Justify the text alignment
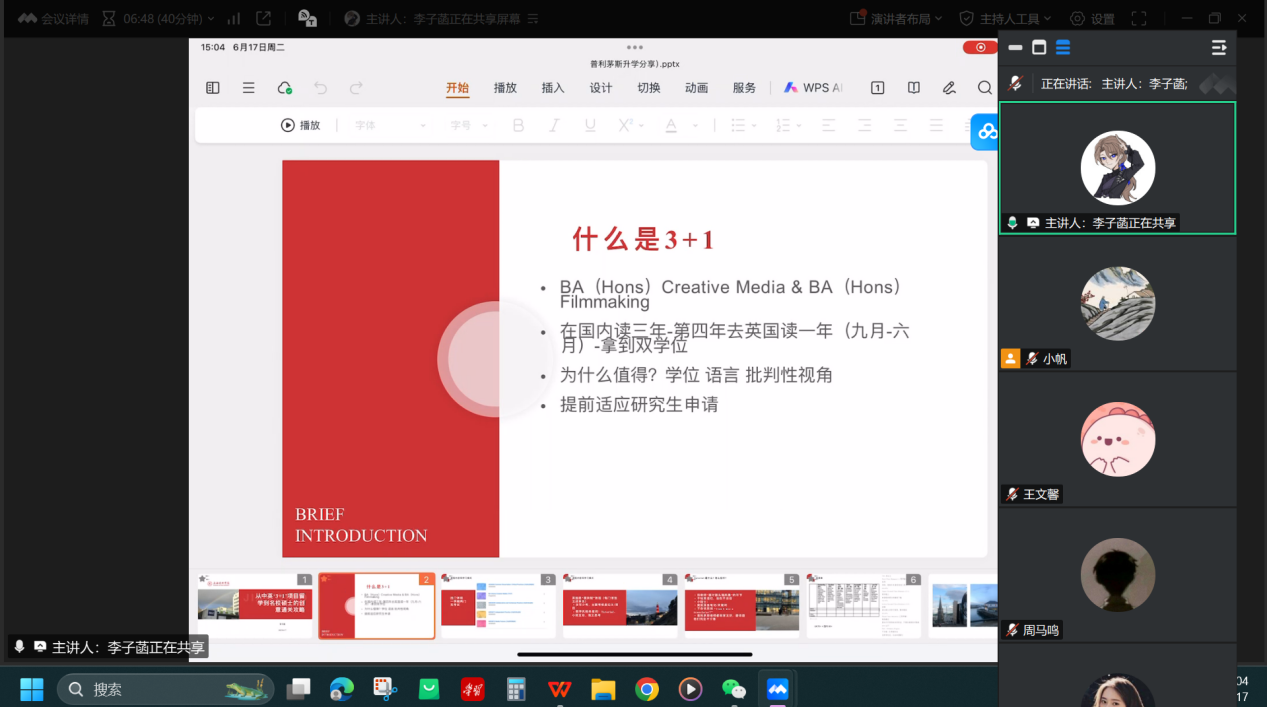 click(x=936, y=125)
